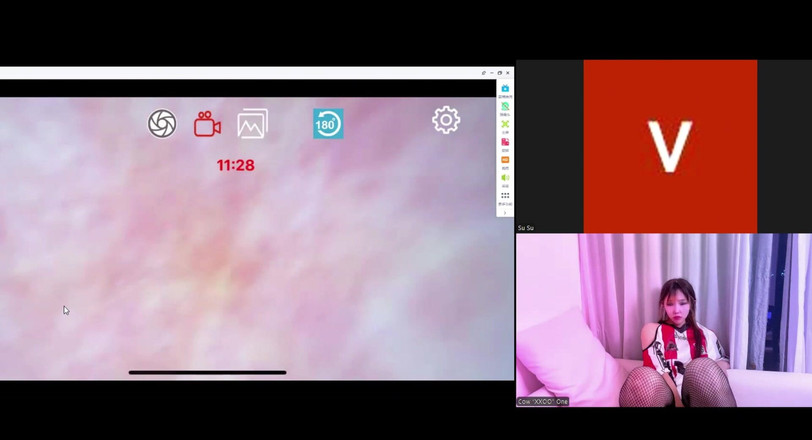Click the red recording timer 11:28
Viewport: 812px width, 440px height.
(236, 165)
